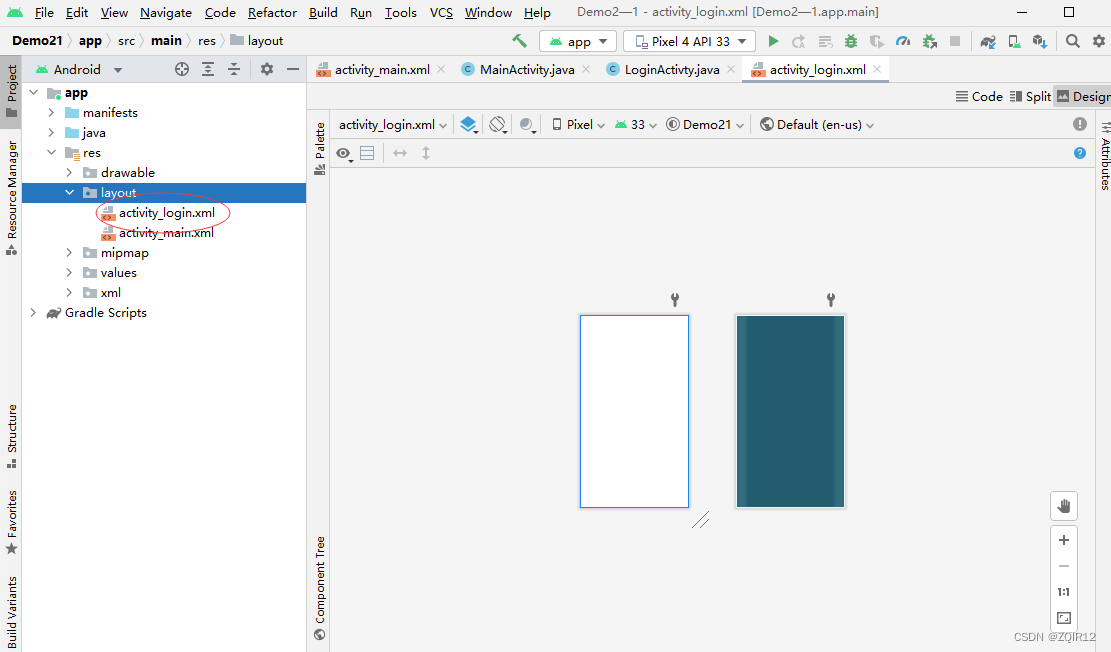
Task: Open the Attributes side panel
Action: click(1105, 156)
